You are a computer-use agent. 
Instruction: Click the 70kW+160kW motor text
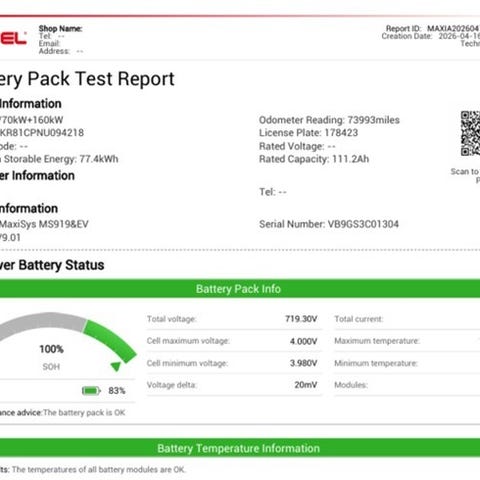click(x=32, y=120)
